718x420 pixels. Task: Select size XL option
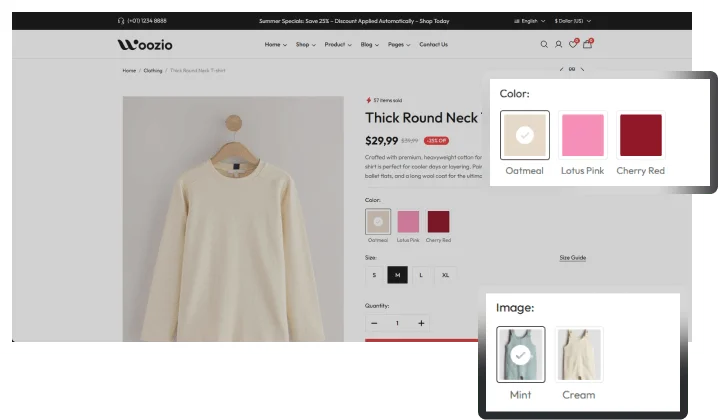445,274
